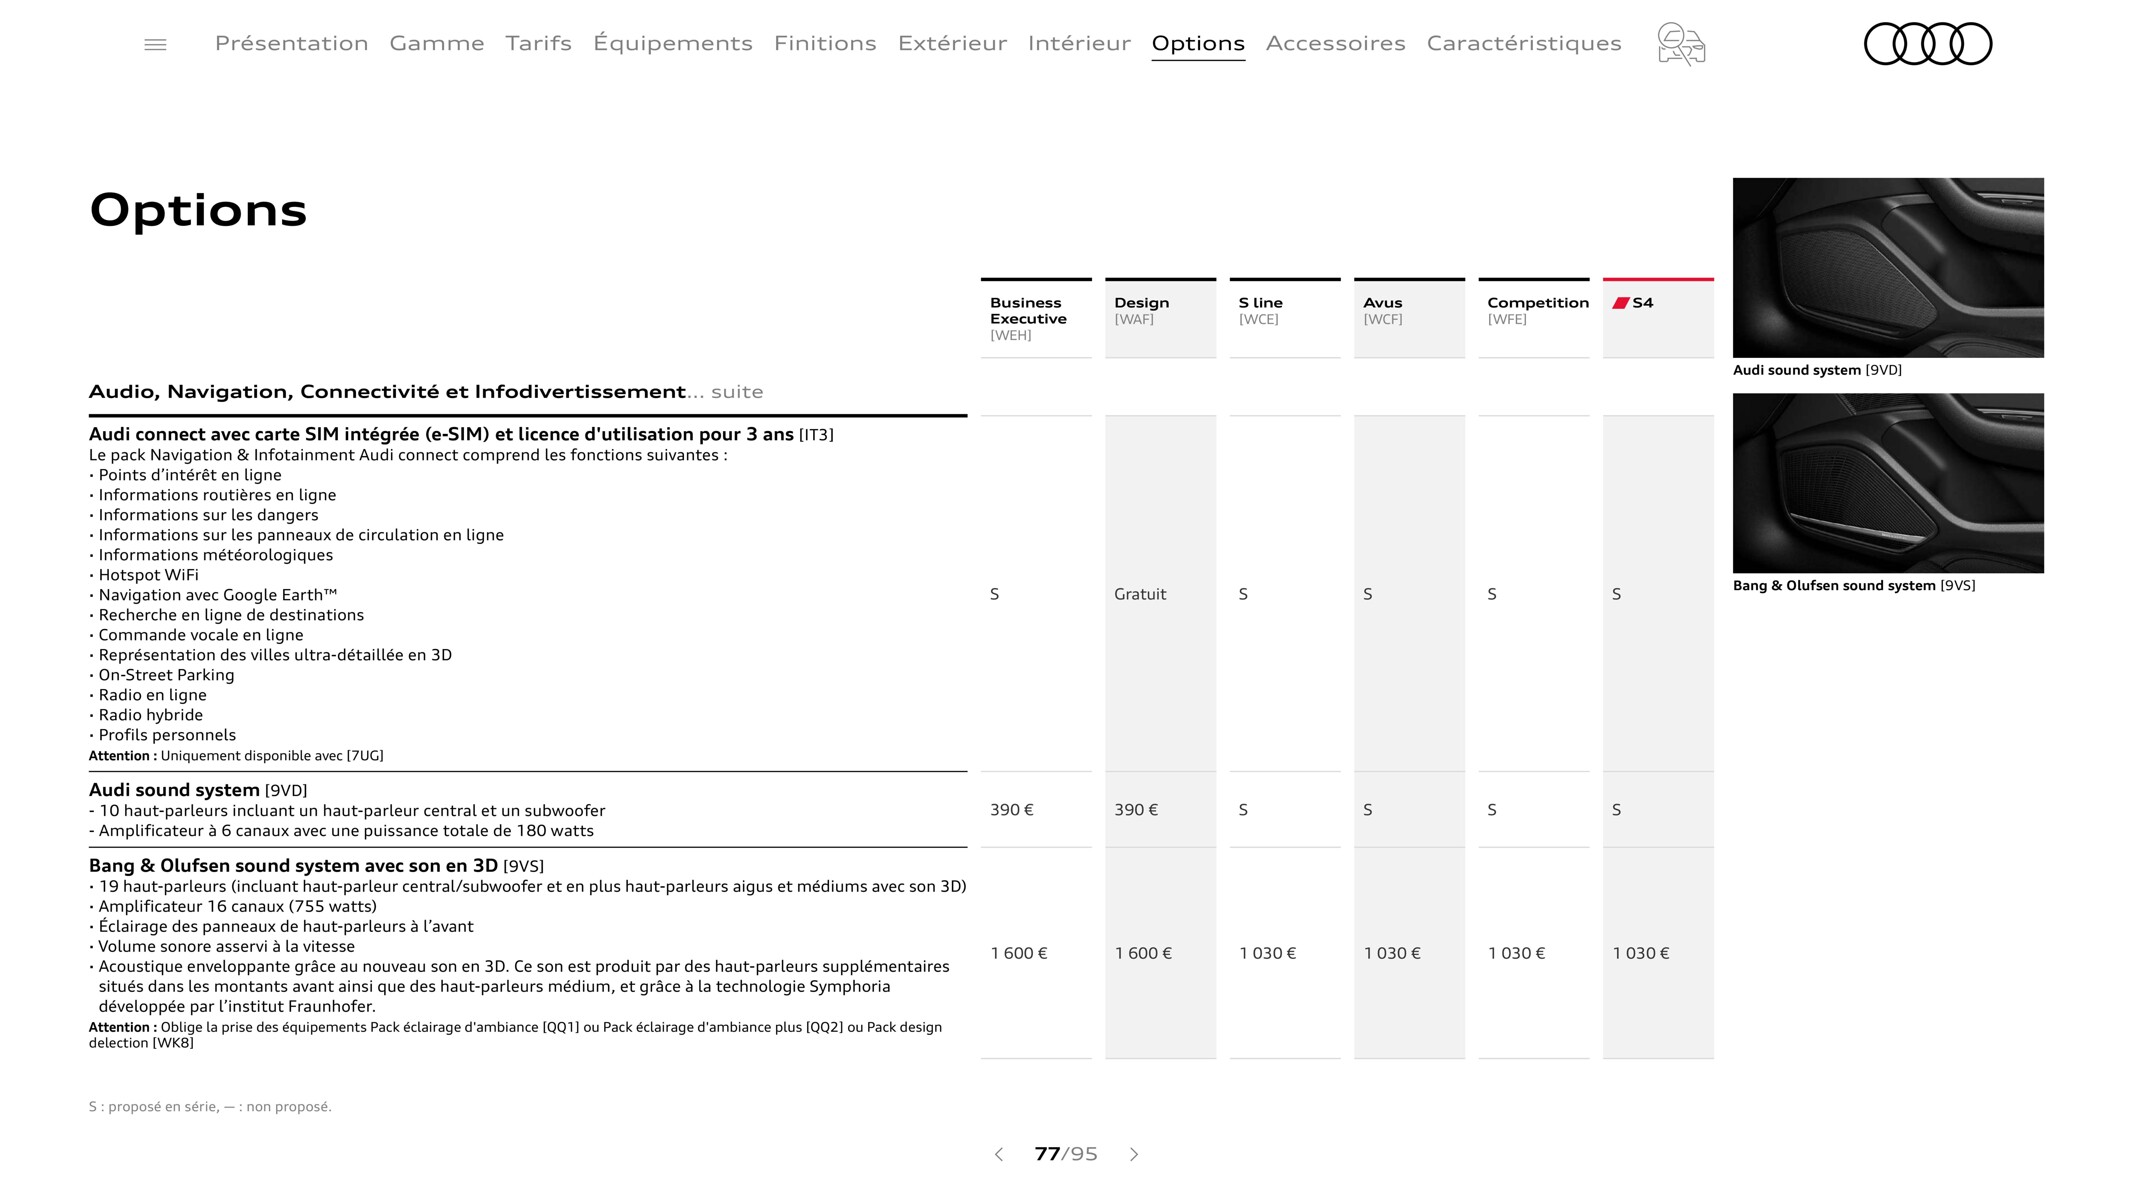Click Audi sound system [9VD] row title
The image size is (2133, 1200).
[x=198, y=790]
